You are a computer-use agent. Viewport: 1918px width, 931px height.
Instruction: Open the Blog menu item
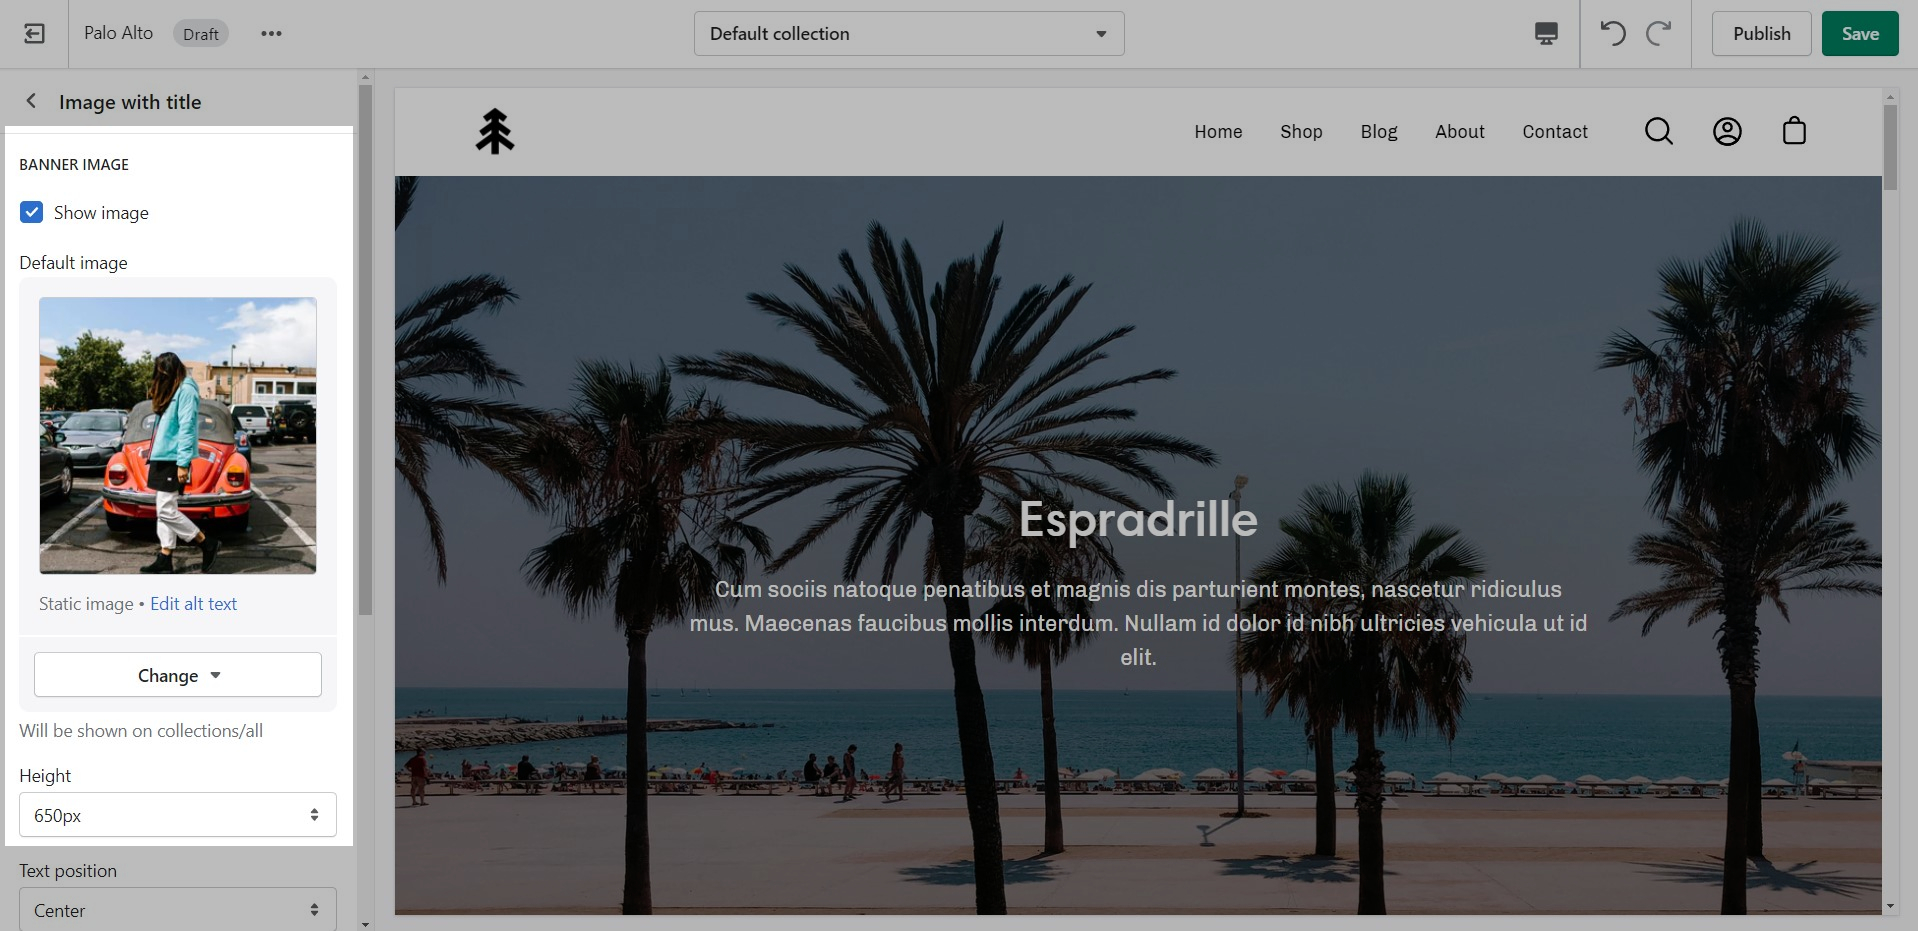pos(1378,132)
